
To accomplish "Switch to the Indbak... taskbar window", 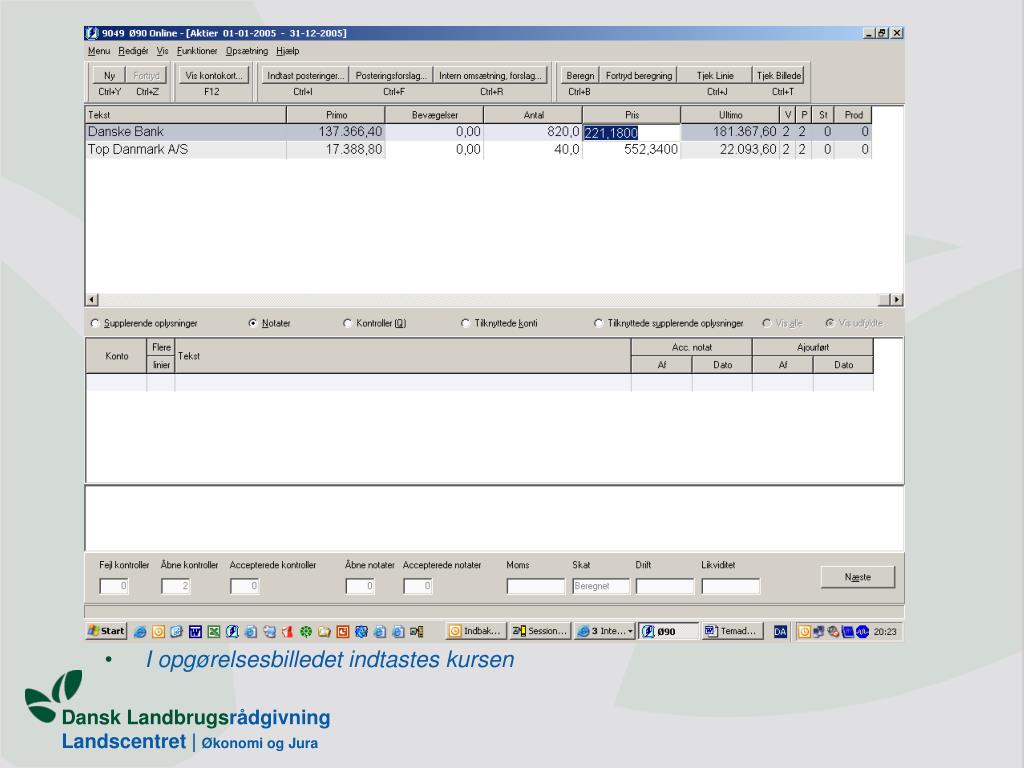I will click(x=475, y=631).
